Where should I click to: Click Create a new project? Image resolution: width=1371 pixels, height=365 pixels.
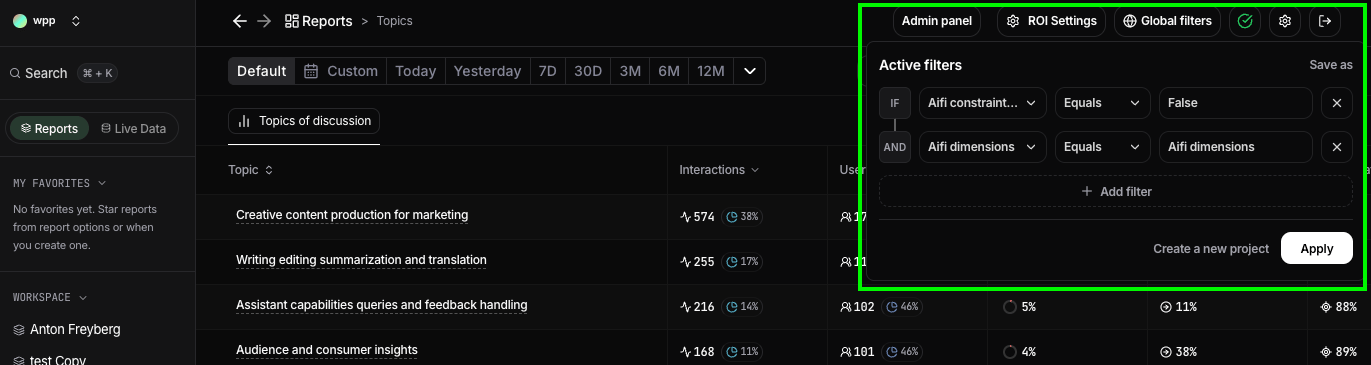tap(1211, 249)
